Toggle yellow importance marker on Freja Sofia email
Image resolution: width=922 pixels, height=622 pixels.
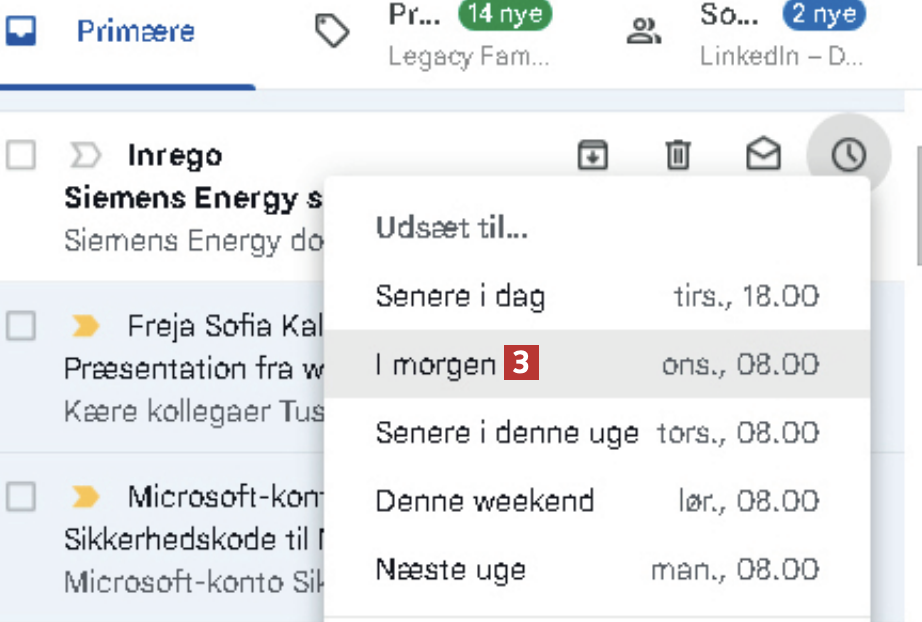coord(86,325)
